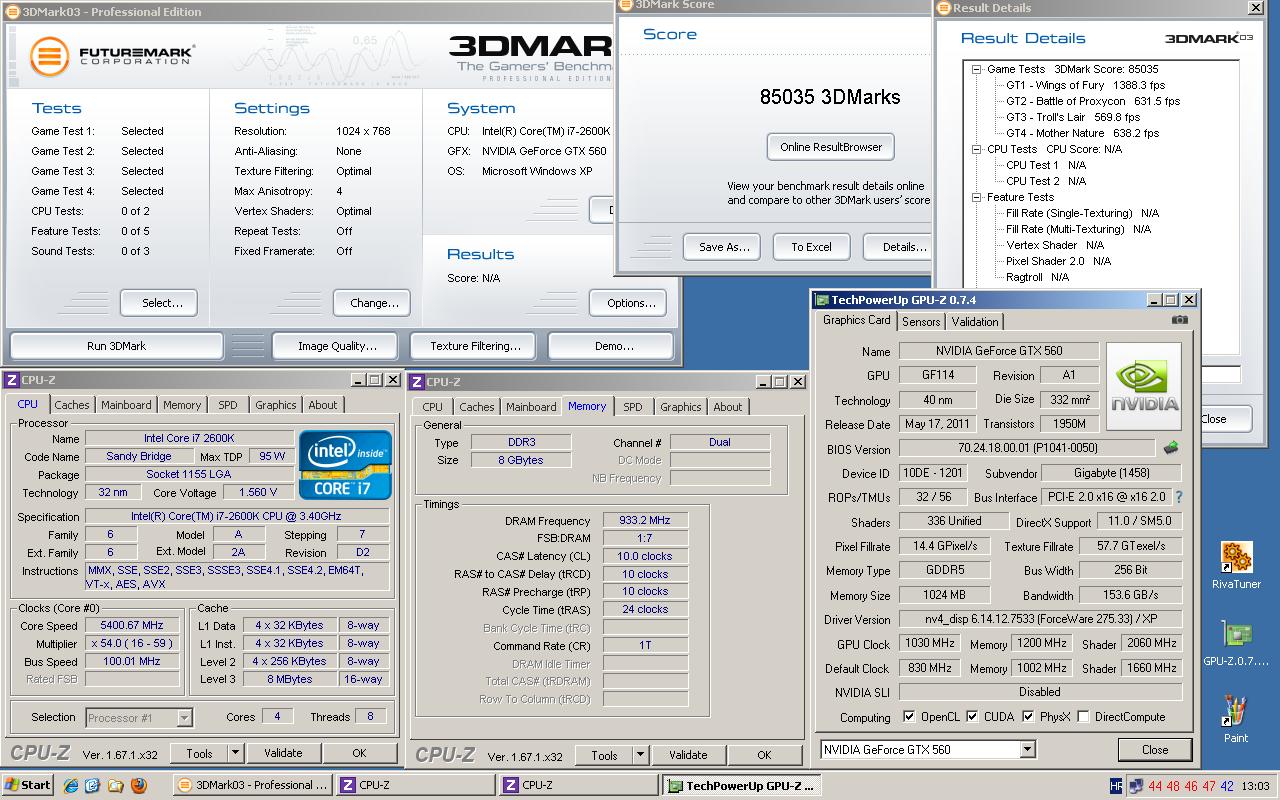Open the Windows Start menu

pyautogui.click(x=28, y=785)
